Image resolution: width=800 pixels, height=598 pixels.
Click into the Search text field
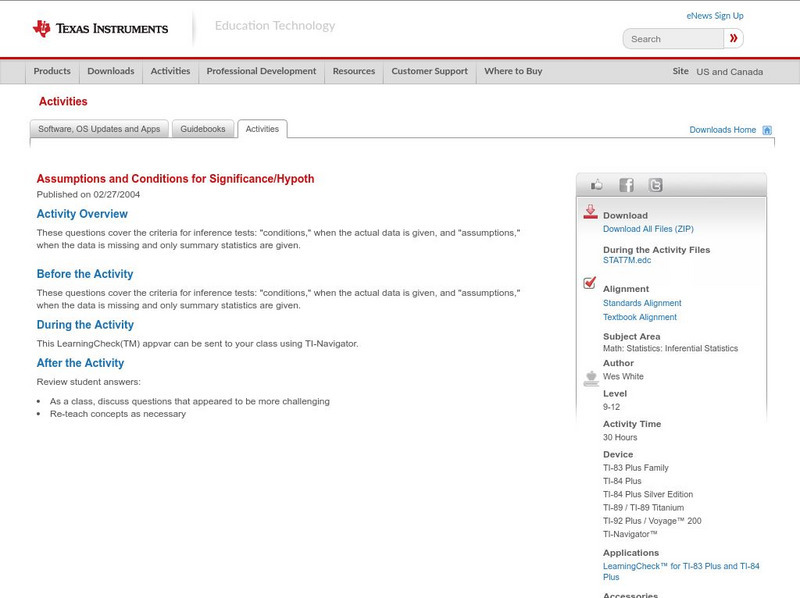(x=673, y=39)
